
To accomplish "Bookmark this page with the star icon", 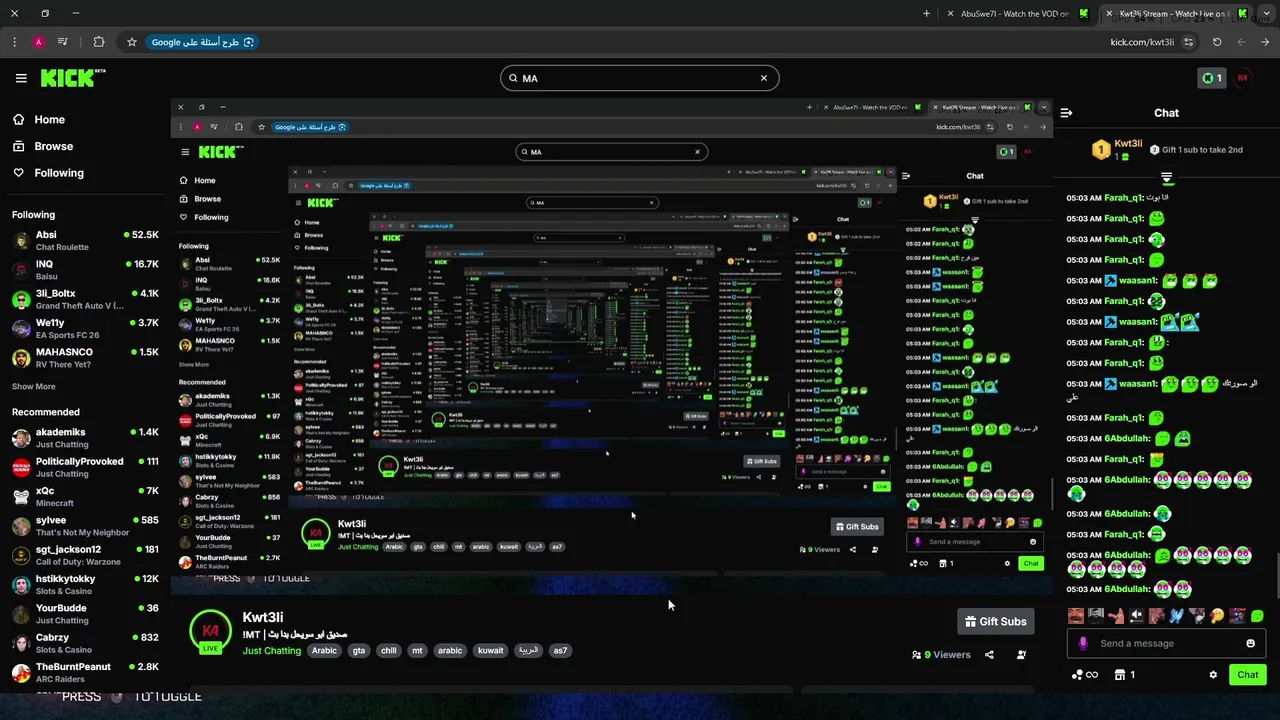I will tap(131, 42).
